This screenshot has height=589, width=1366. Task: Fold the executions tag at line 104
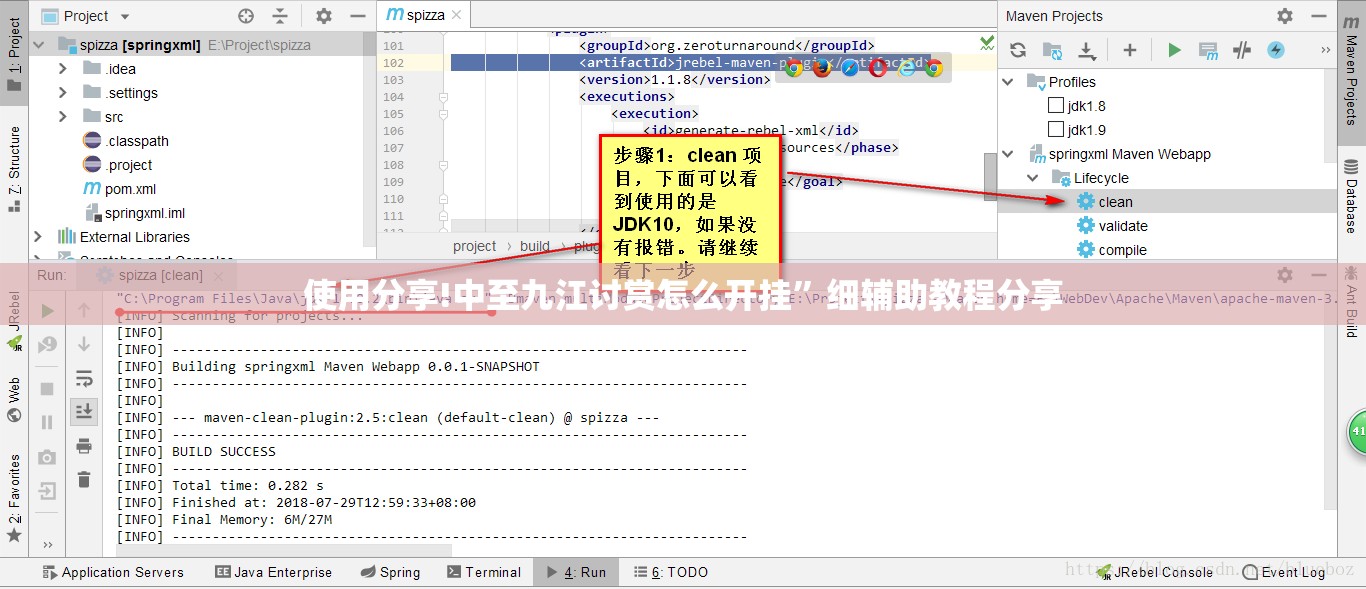click(x=443, y=97)
